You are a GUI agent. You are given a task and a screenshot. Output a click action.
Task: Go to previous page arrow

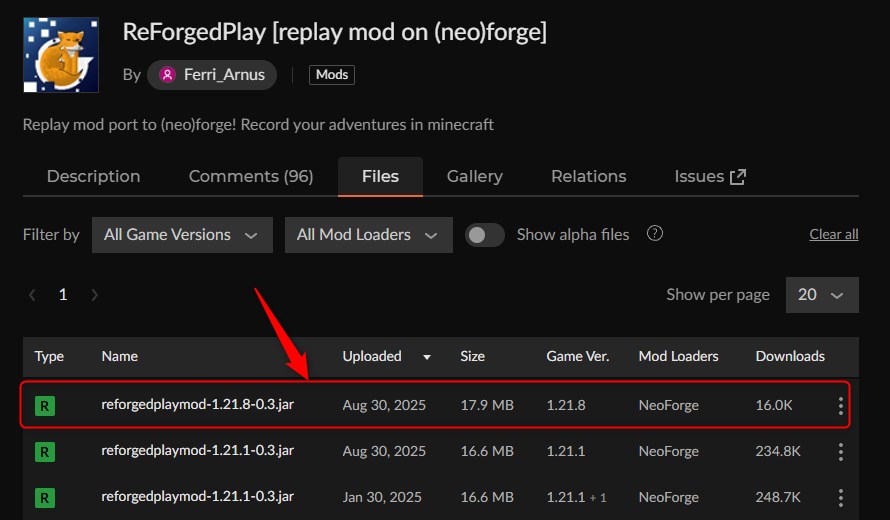[33, 295]
